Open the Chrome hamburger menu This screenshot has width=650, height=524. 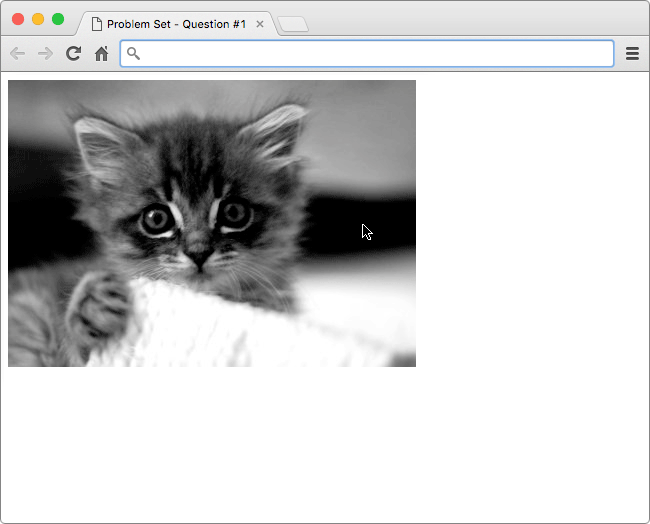point(632,54)
